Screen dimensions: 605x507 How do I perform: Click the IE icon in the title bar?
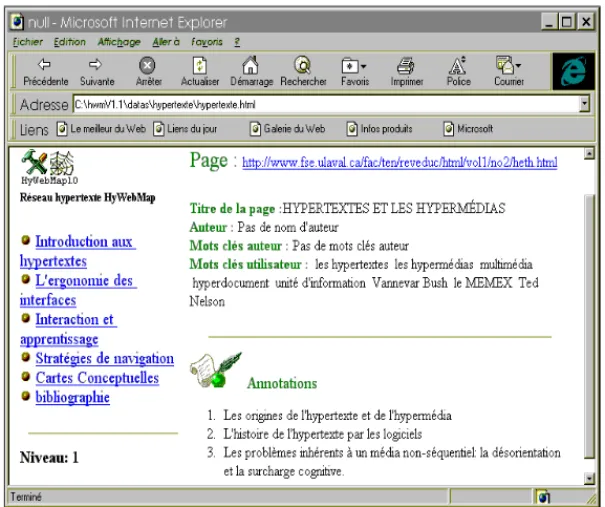click(x=17, y=22)
